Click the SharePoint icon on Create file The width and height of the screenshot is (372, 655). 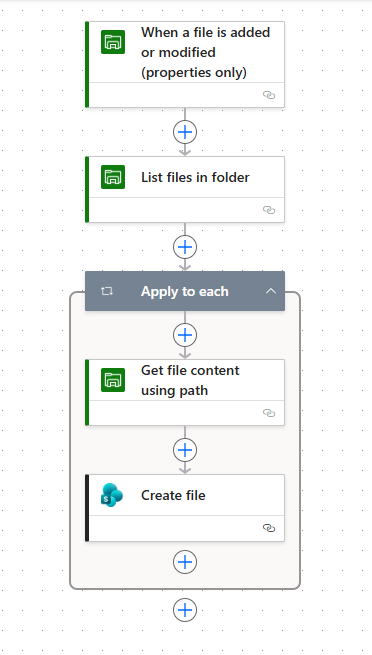[112, 495]
